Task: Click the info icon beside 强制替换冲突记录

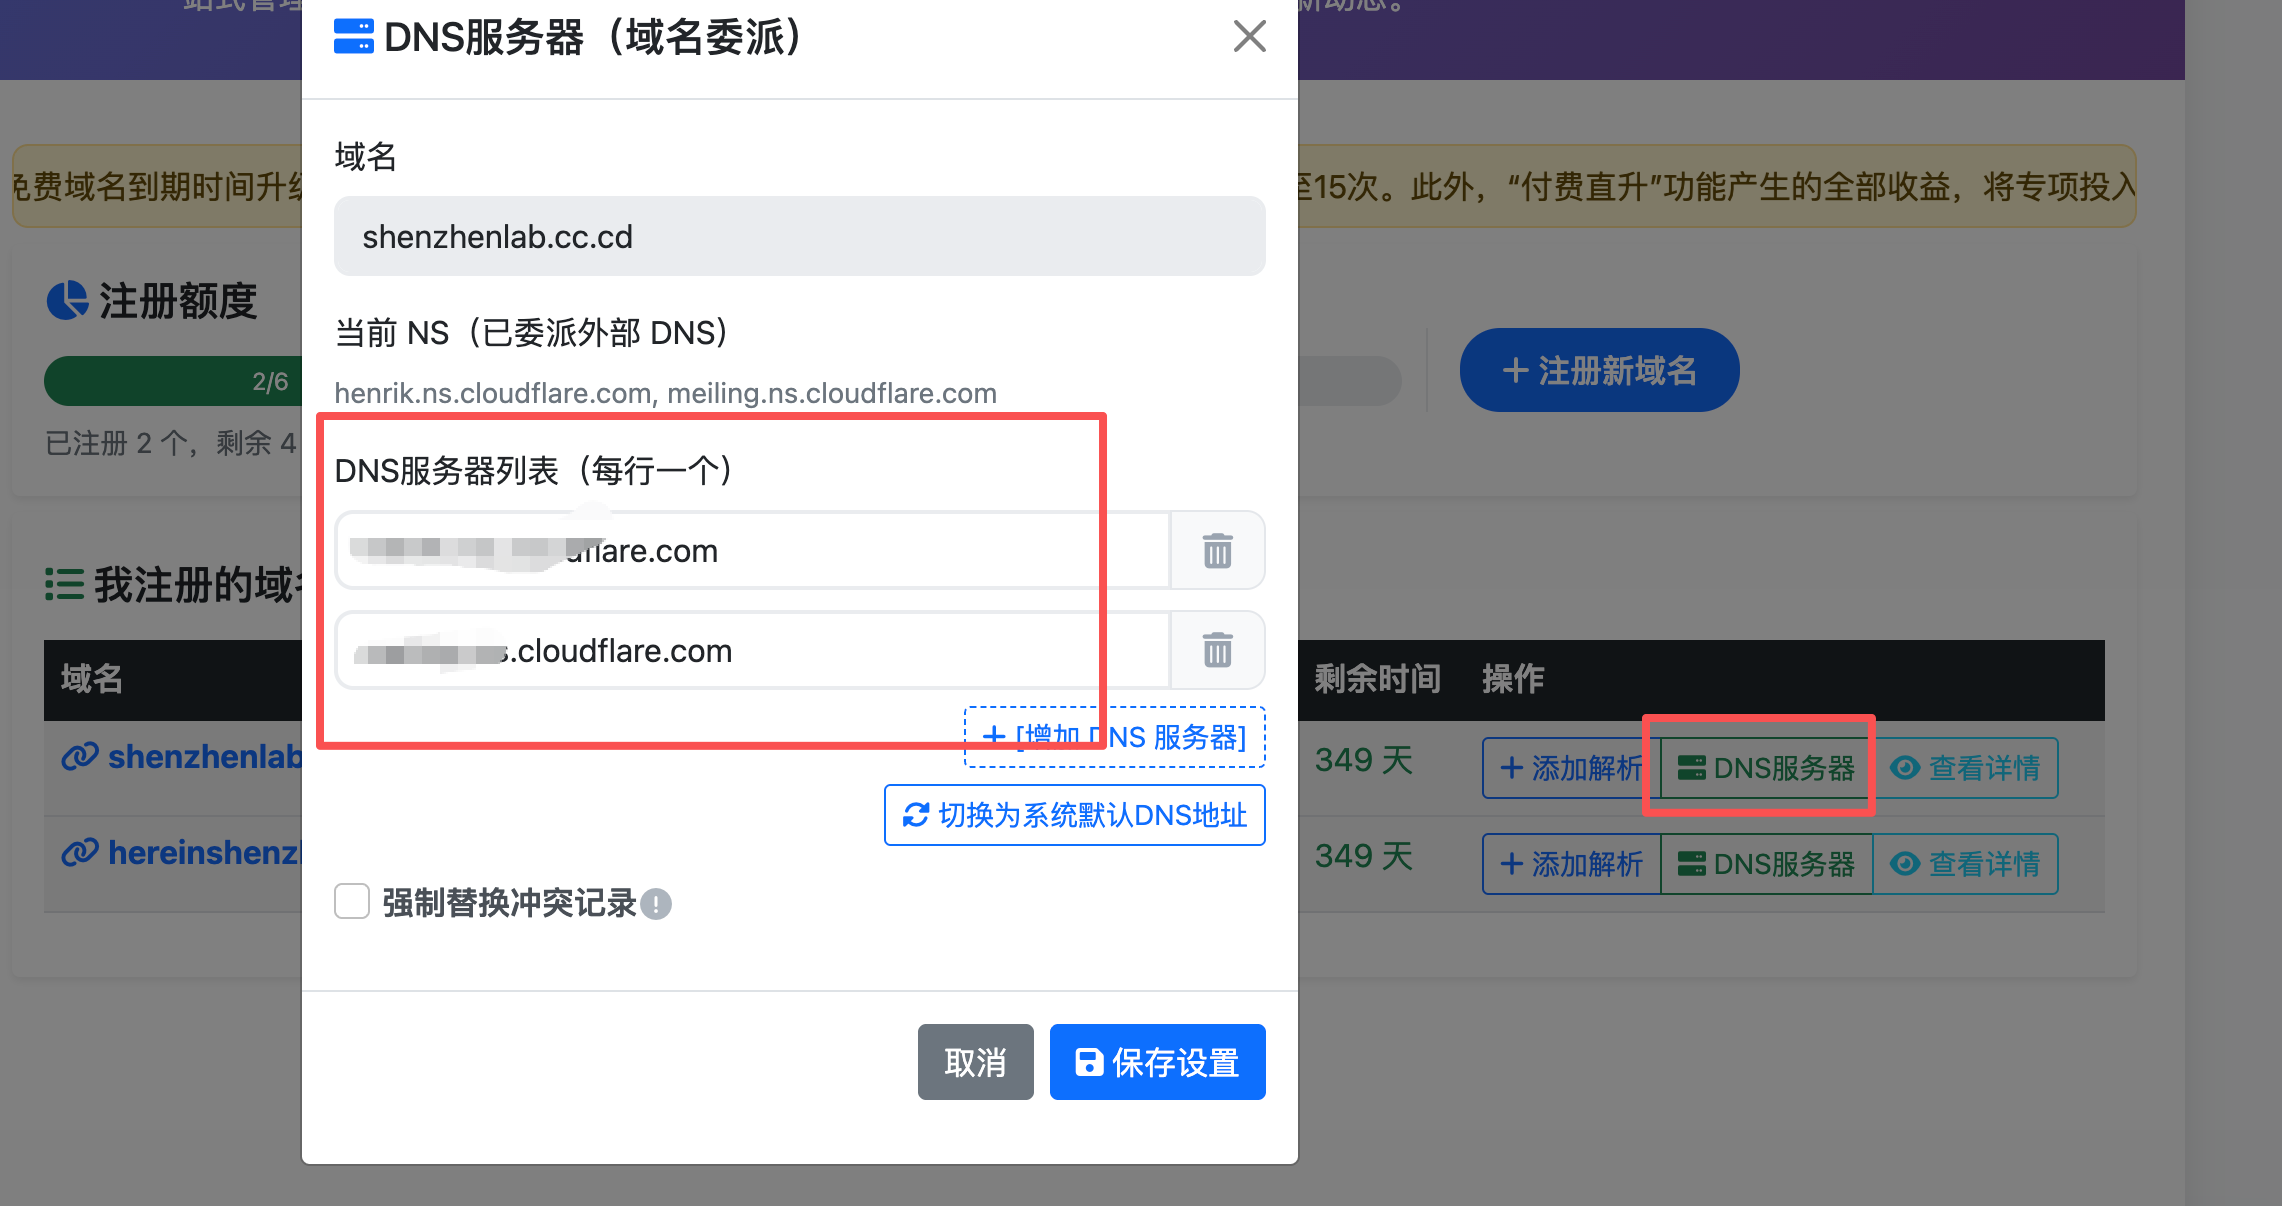Action: 656,904
